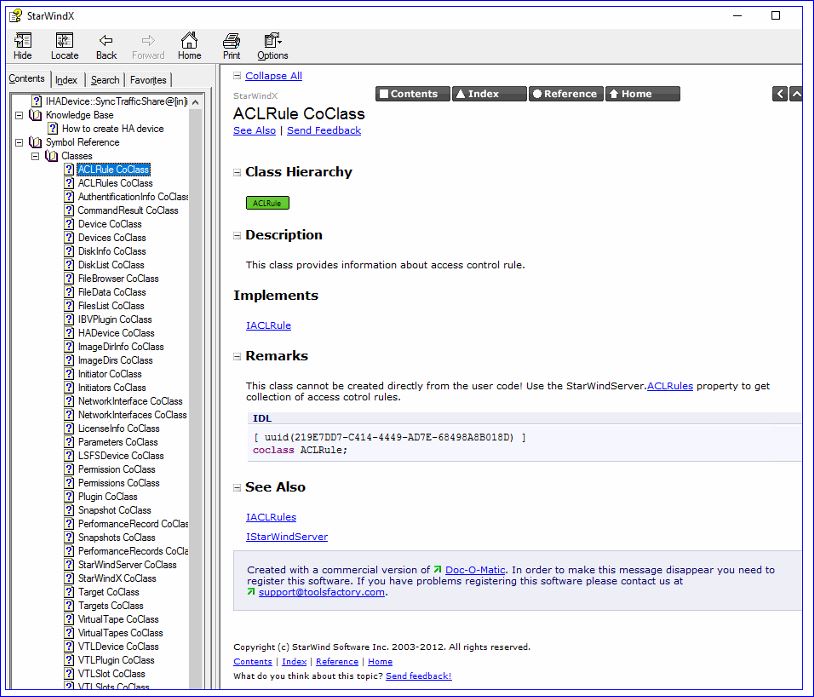The image size is (814, 697).
Task: Open the How to create HA device topic
Action: point(113,129)
